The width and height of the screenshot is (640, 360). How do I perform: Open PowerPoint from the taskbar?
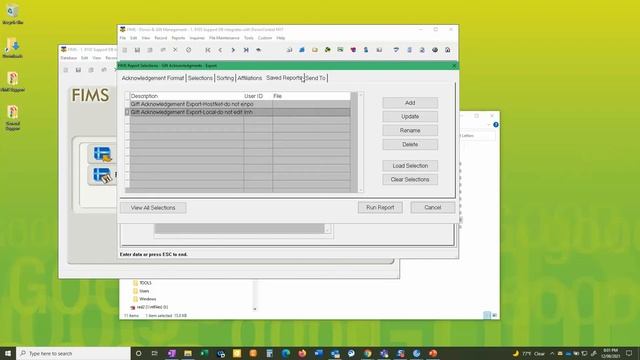click(433, 353)
